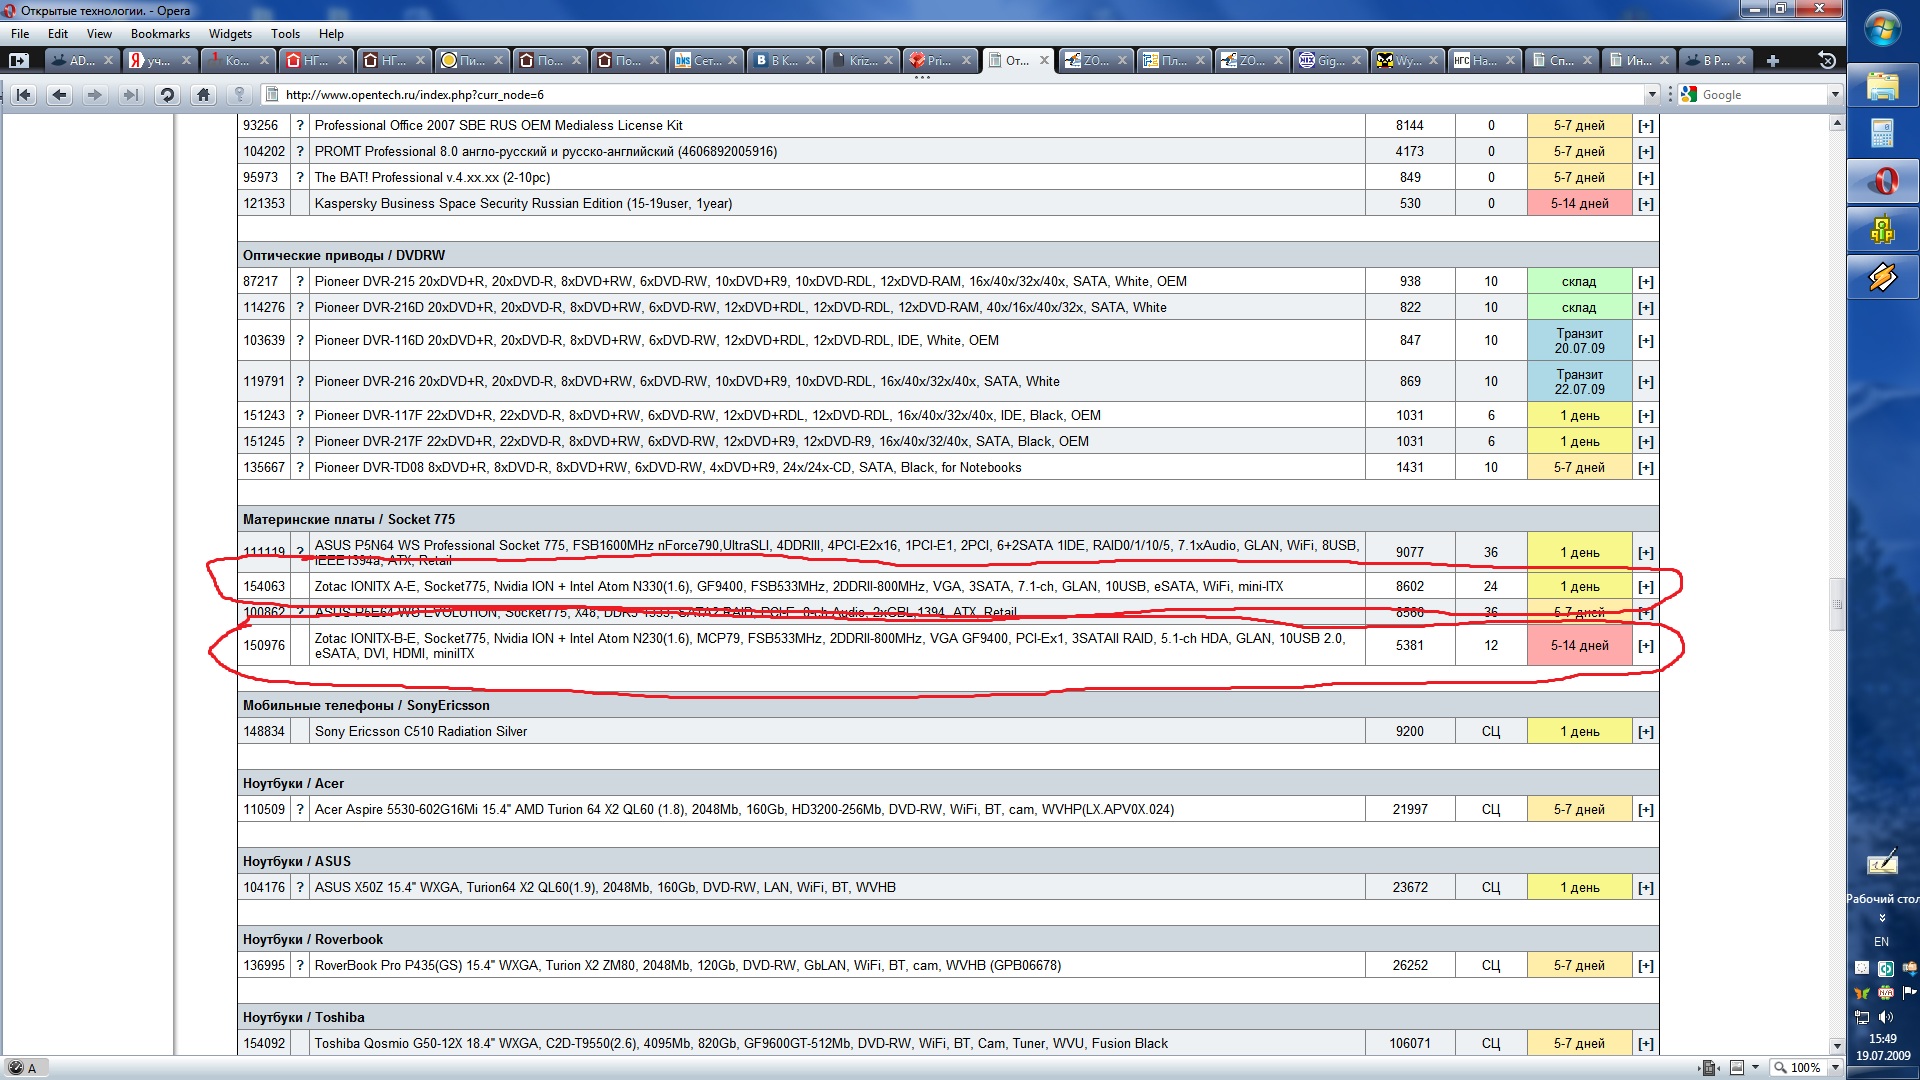Open the Tools menu
The width and height of the screenshot is (1920, 1080).
point(285,34)
